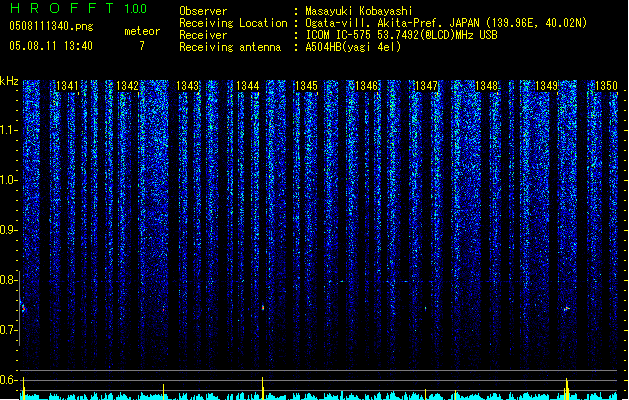This screenshot has height=400, width=629.
Task: Click the 1344 time marker
Action: [248, 86]
